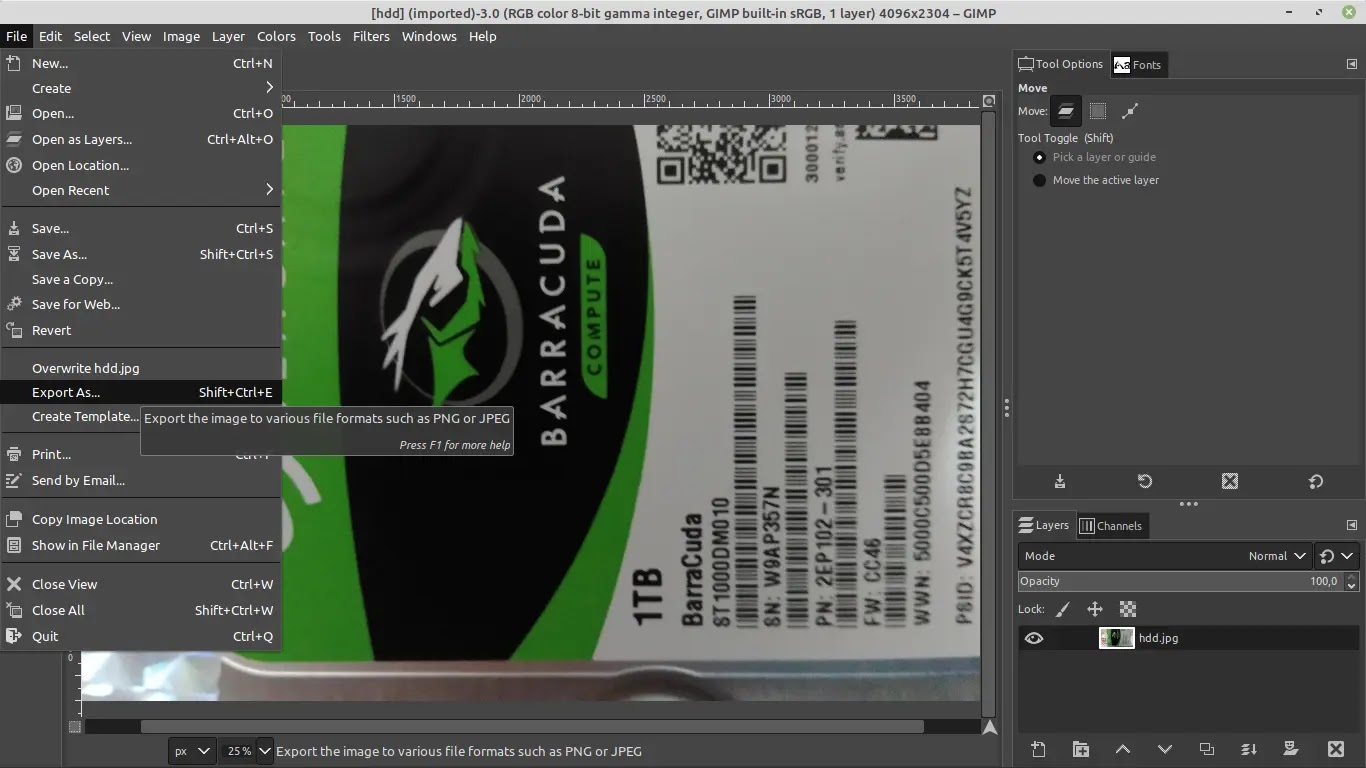The height and width of the screenshot is (768, 1366).
Task: Choose Quit in File menu
Action: (141, 636)
